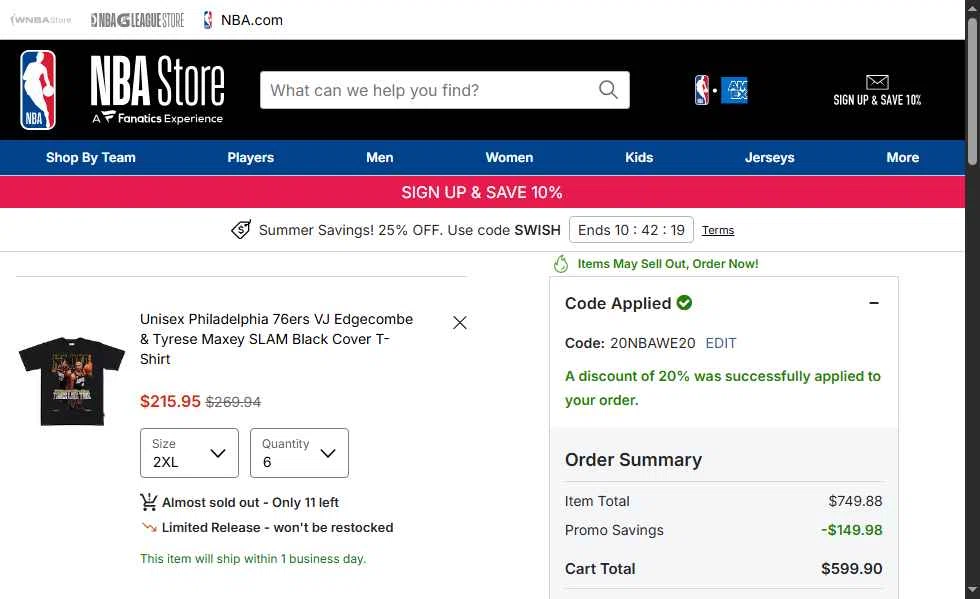Collapse the Code Applied section
The width and height of the screenshot is (980, 599).
click(874, 303)
